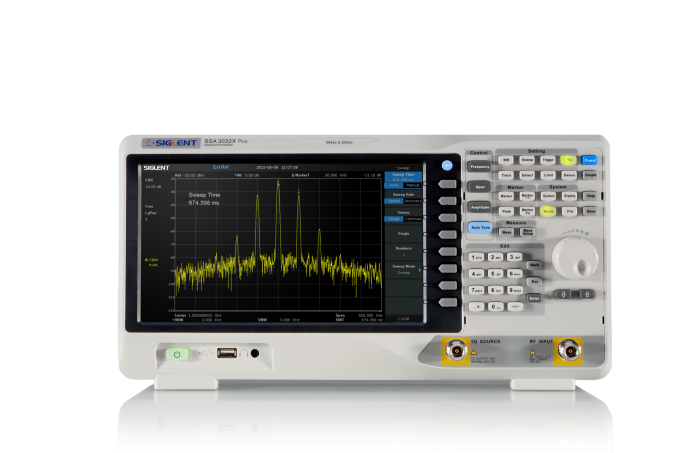This screenshot has width=700, height=453.
Task: Open the Numbers softkey setting
Action: point(404,251)
